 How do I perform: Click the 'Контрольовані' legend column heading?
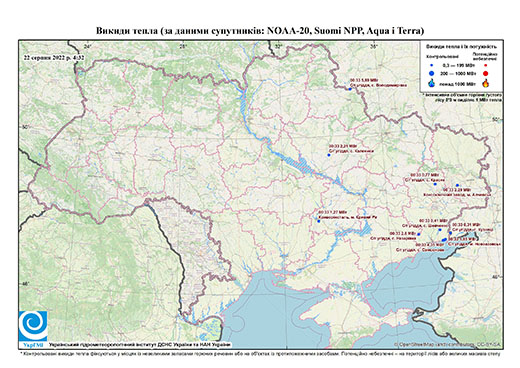coord(442,57)
